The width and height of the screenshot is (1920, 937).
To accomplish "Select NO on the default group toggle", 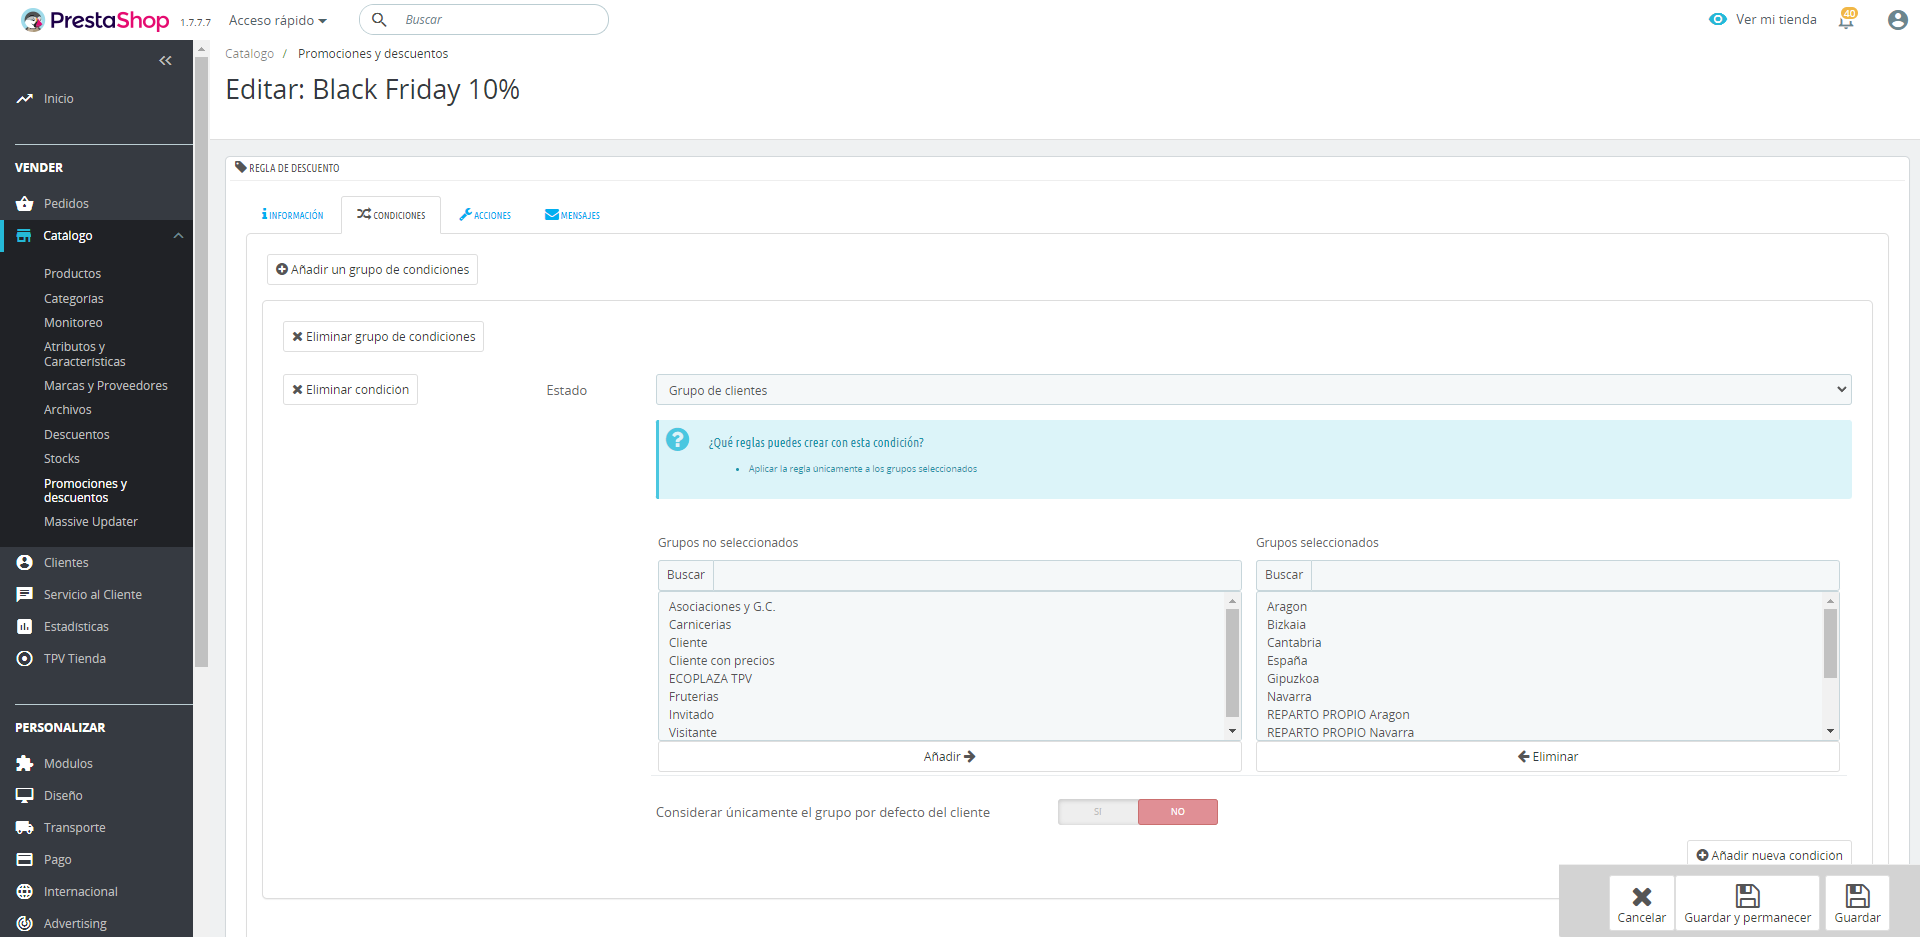I will [x=1177, y=812].
